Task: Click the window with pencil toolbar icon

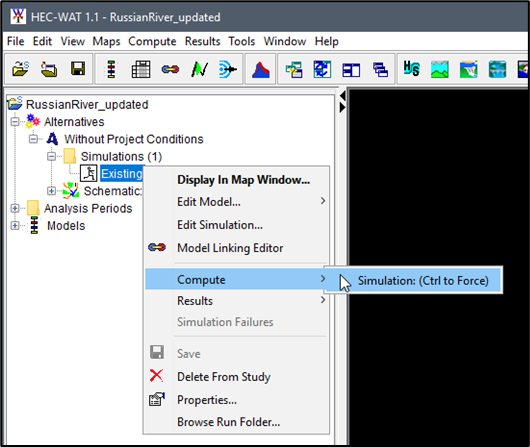Action: click(293, 69)
